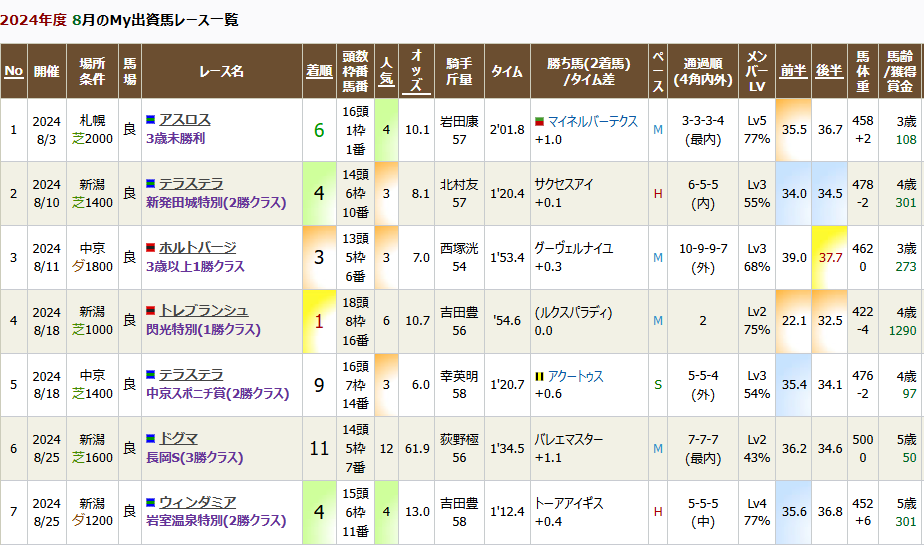Click the yellow-highlighted 1st place finish cell
Screen dimensions: 924x545
319,321
